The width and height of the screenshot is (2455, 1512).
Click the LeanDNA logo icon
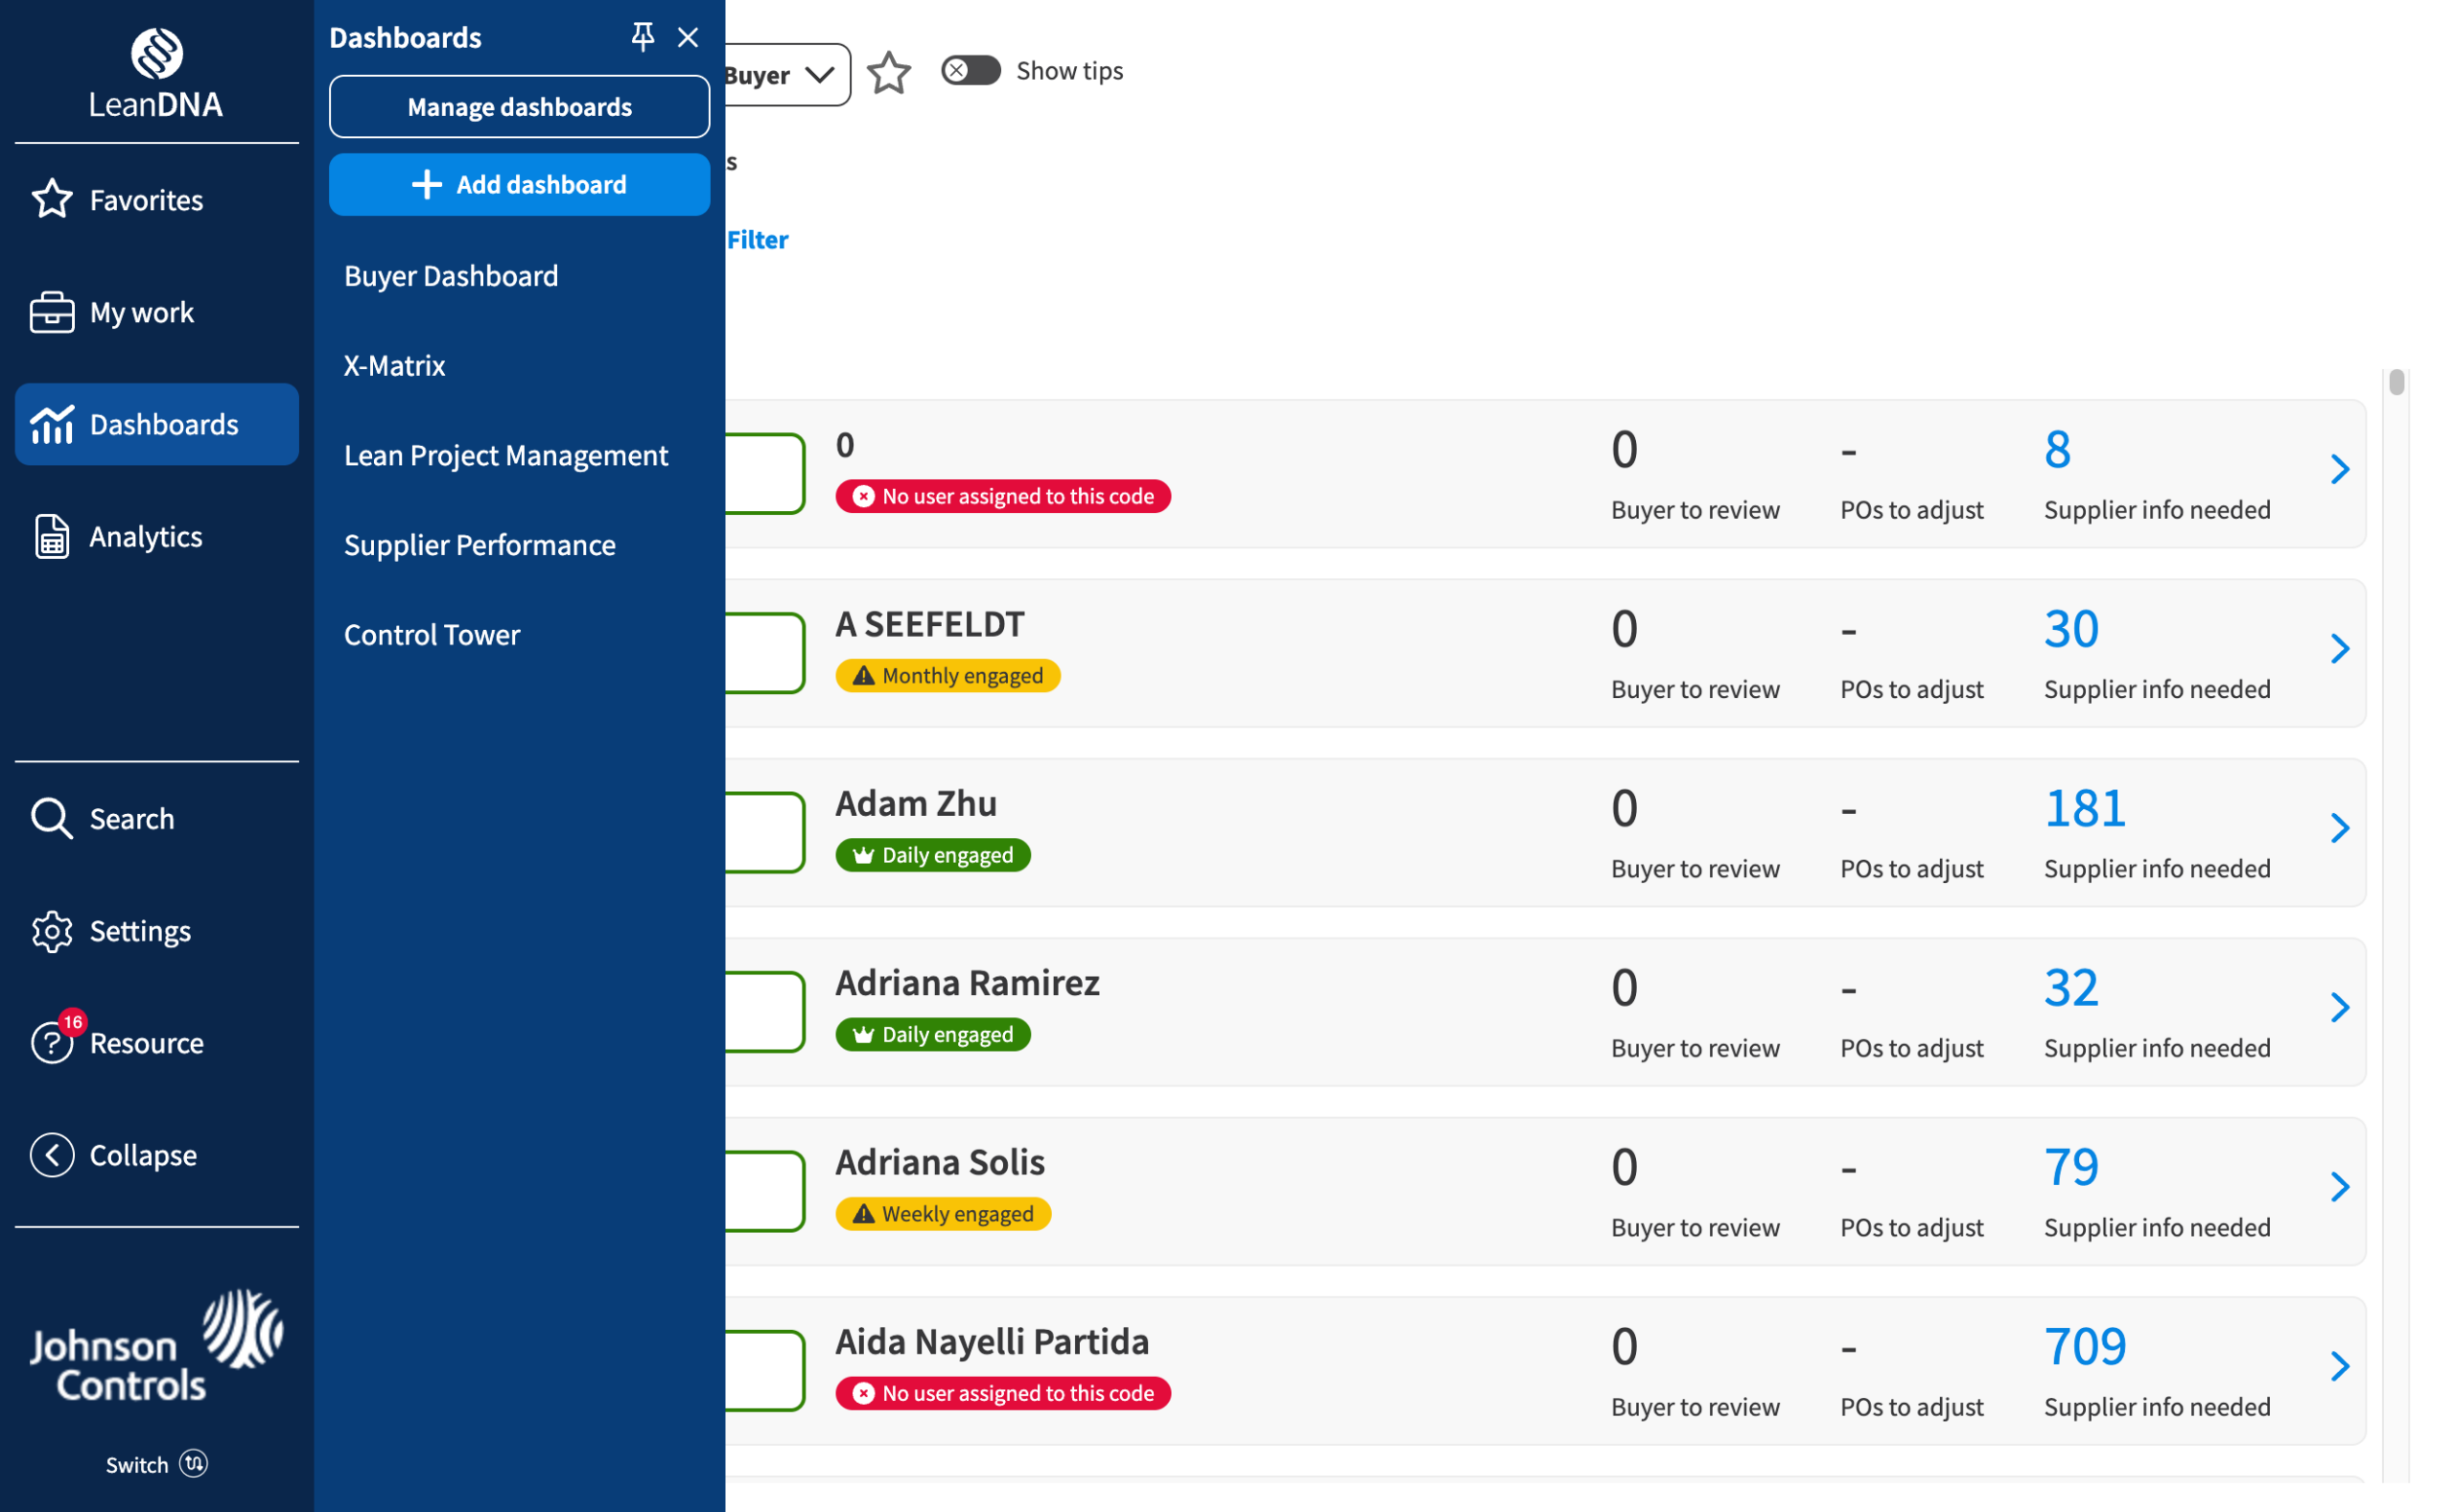(157, 52)
